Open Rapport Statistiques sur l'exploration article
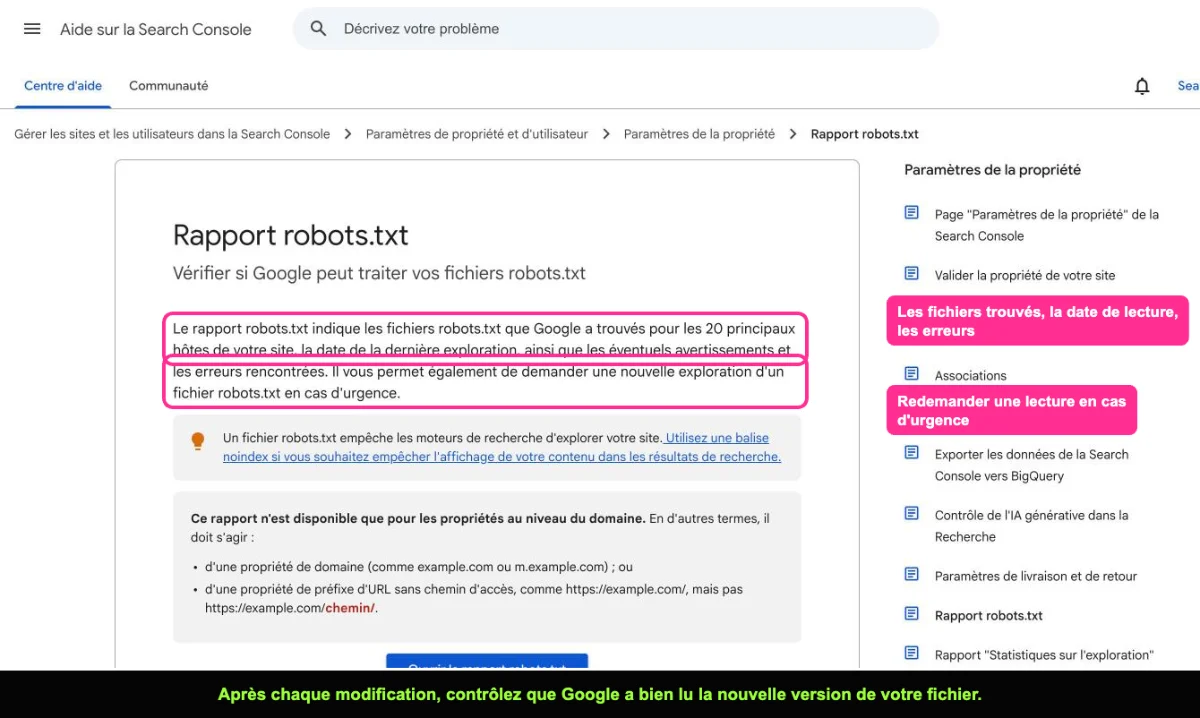 (1044, 655)
